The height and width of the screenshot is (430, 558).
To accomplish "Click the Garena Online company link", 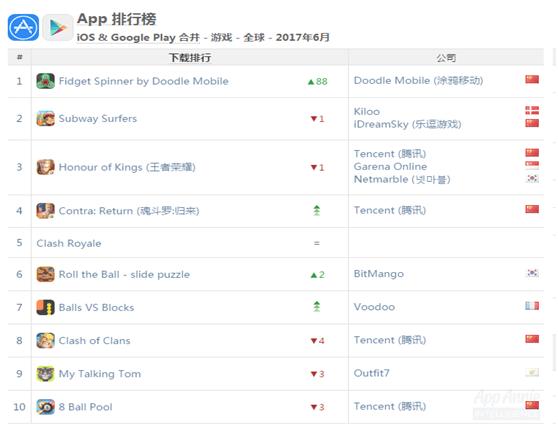I will tap(390, 167).
